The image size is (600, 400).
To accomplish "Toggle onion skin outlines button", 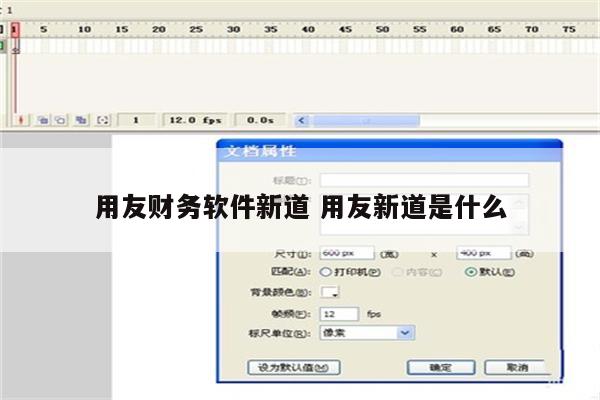I will pyautogui.click(x=60, y=120).
